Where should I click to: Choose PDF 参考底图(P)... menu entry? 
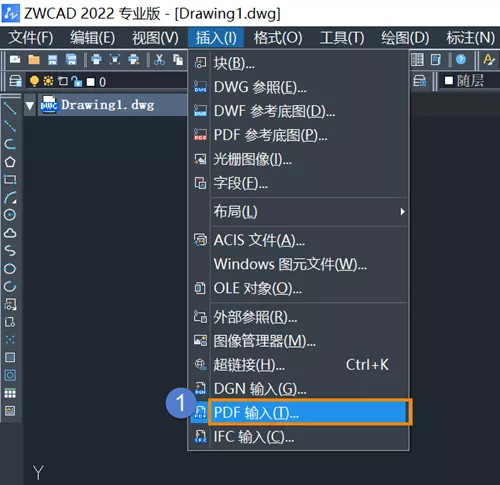pyautogui.click(x=298, y=135)
